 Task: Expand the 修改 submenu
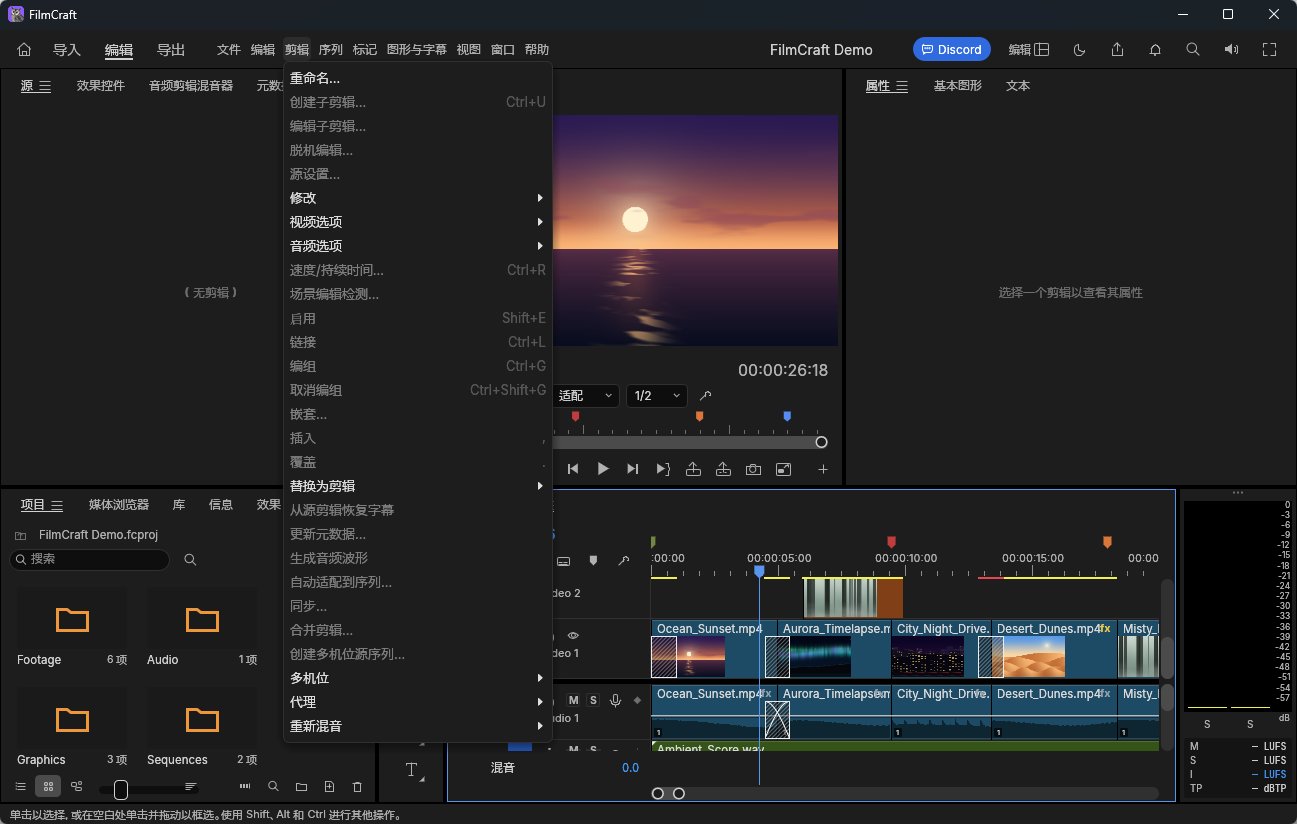point(417,198)
